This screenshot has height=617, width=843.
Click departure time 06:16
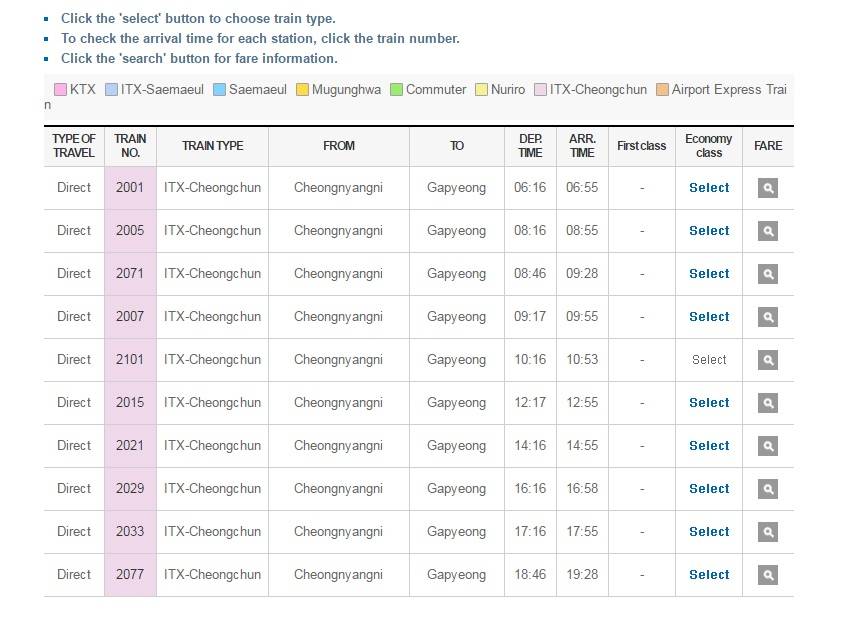pyautogui.click(x=530, y=188)
